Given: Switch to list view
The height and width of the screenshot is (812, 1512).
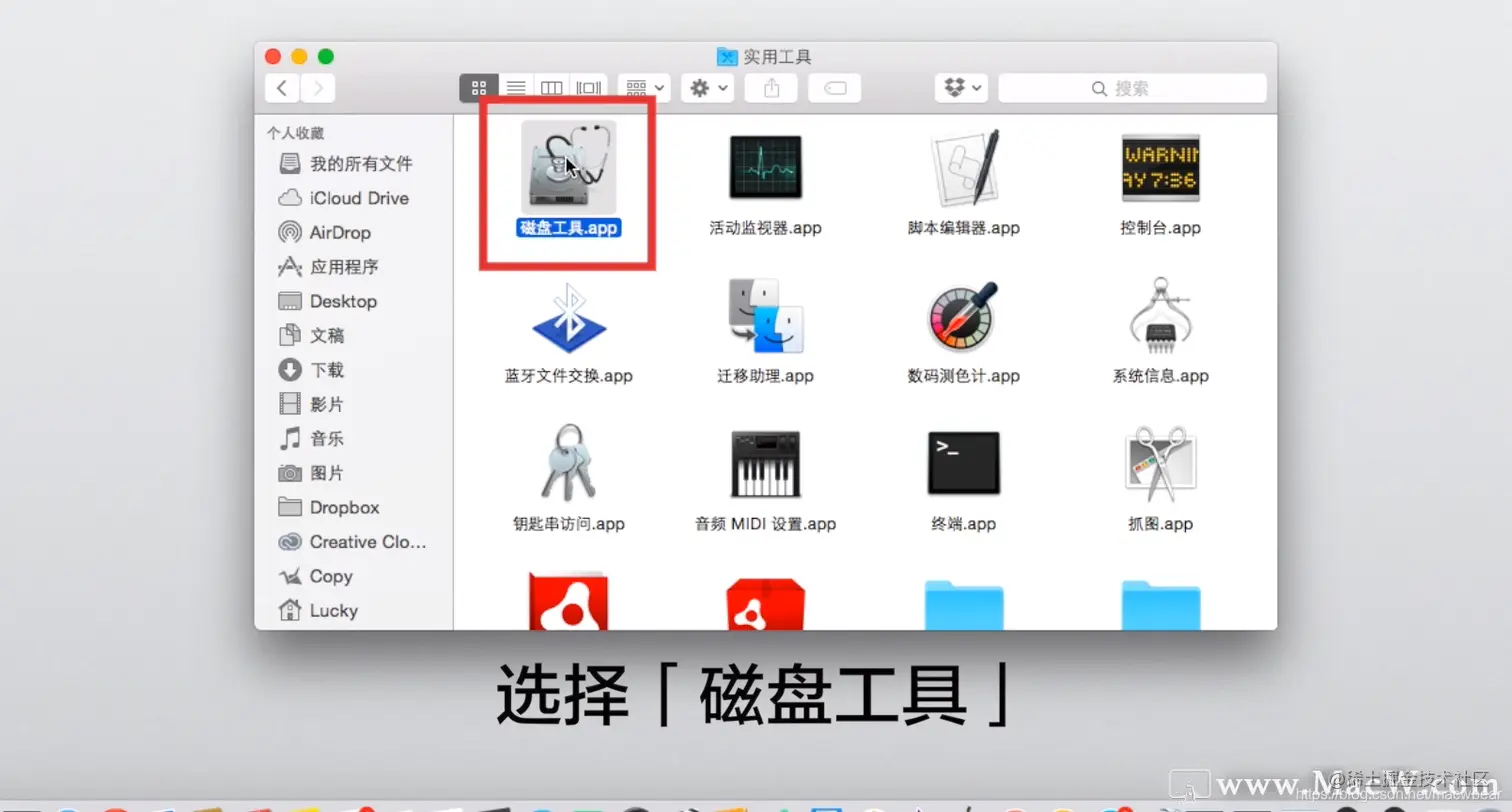Looking at the screenshot, I should [515, 87].
